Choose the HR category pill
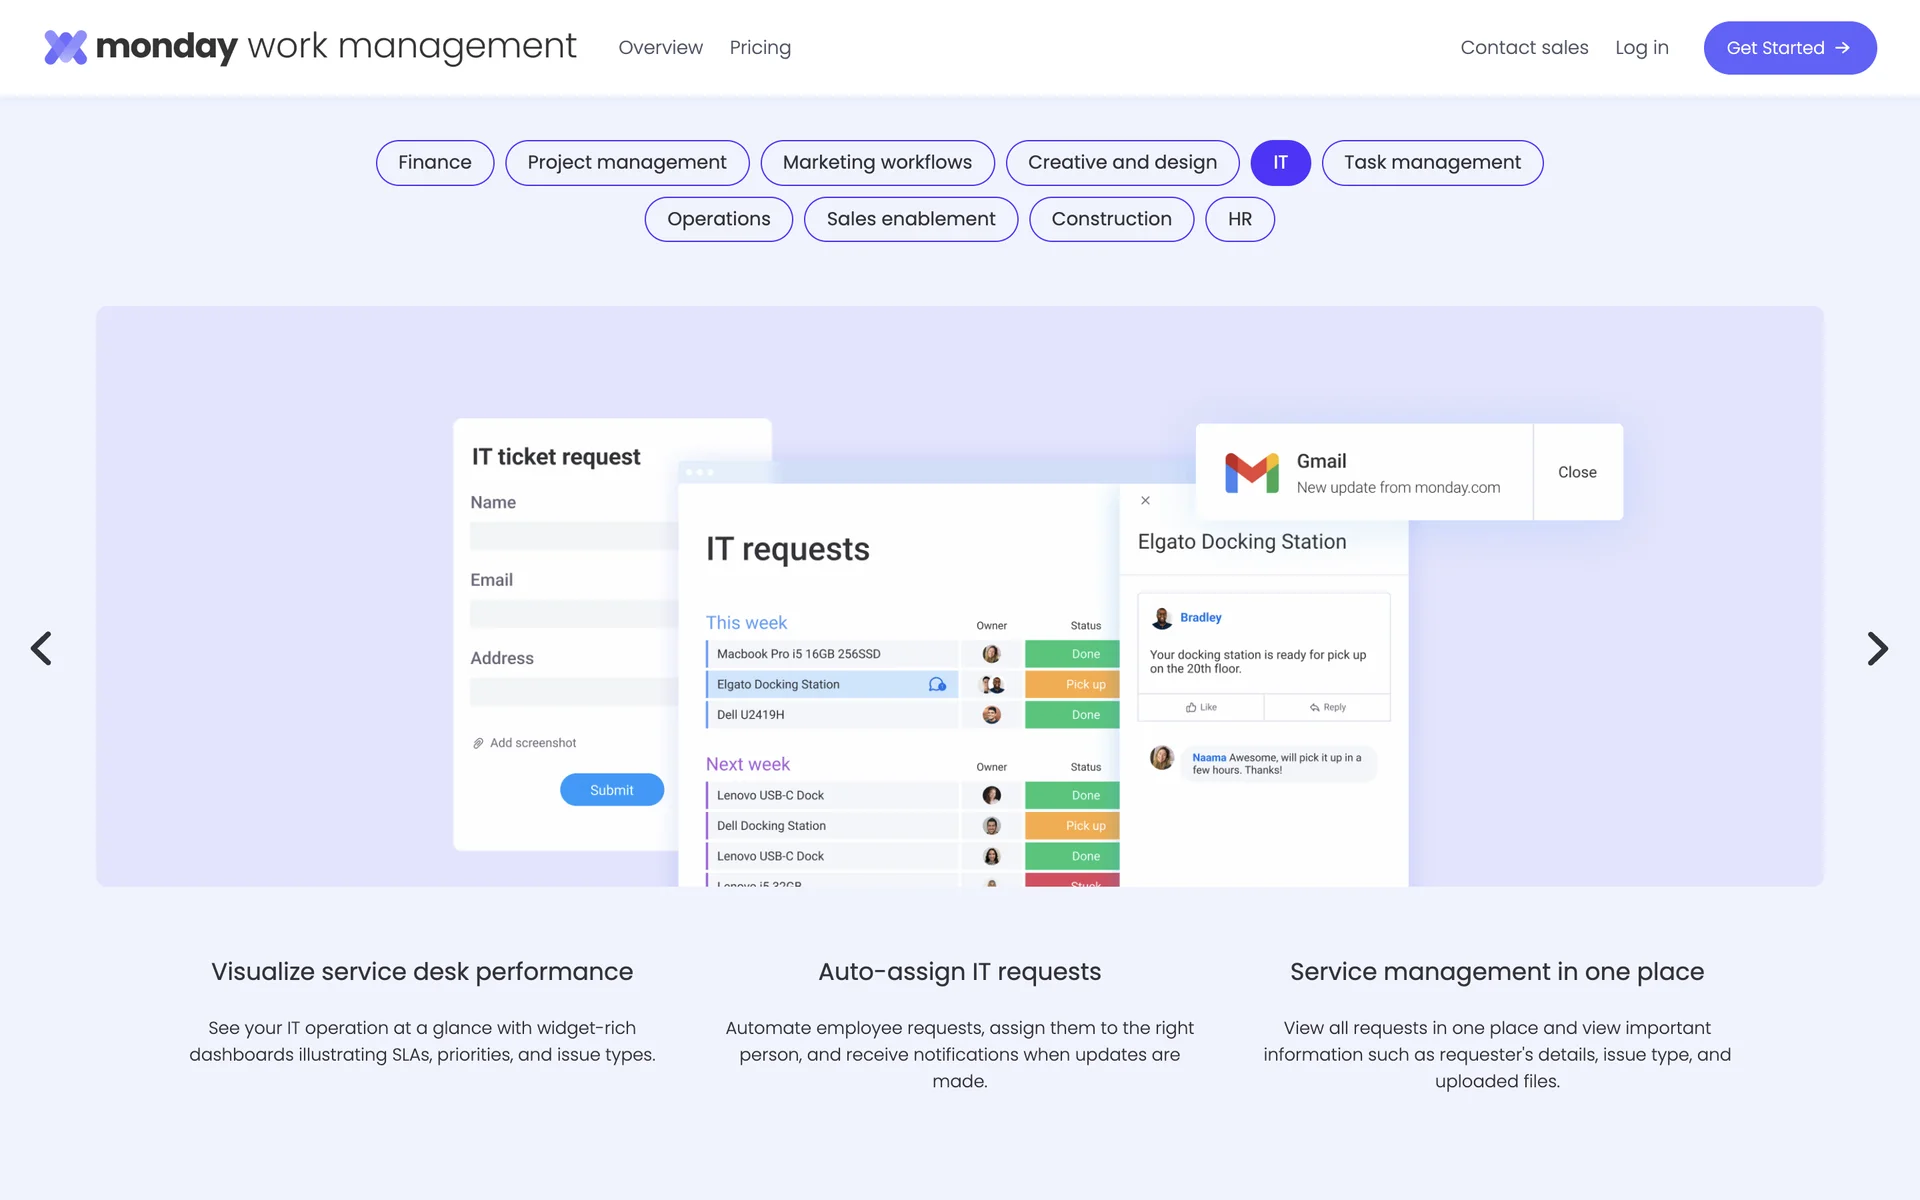The image size is (1920, 1200). click(1239, 219)
